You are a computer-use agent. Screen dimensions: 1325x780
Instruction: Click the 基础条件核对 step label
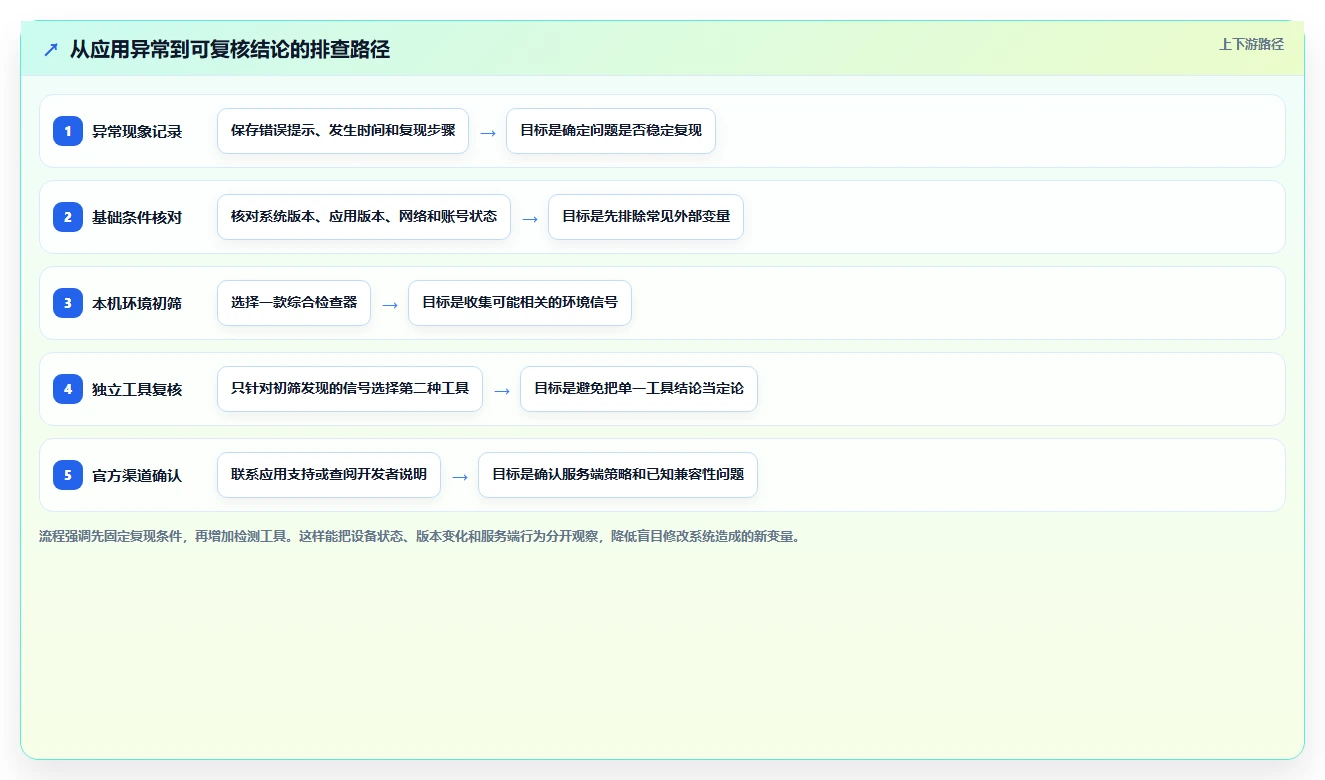pos(137,217)
